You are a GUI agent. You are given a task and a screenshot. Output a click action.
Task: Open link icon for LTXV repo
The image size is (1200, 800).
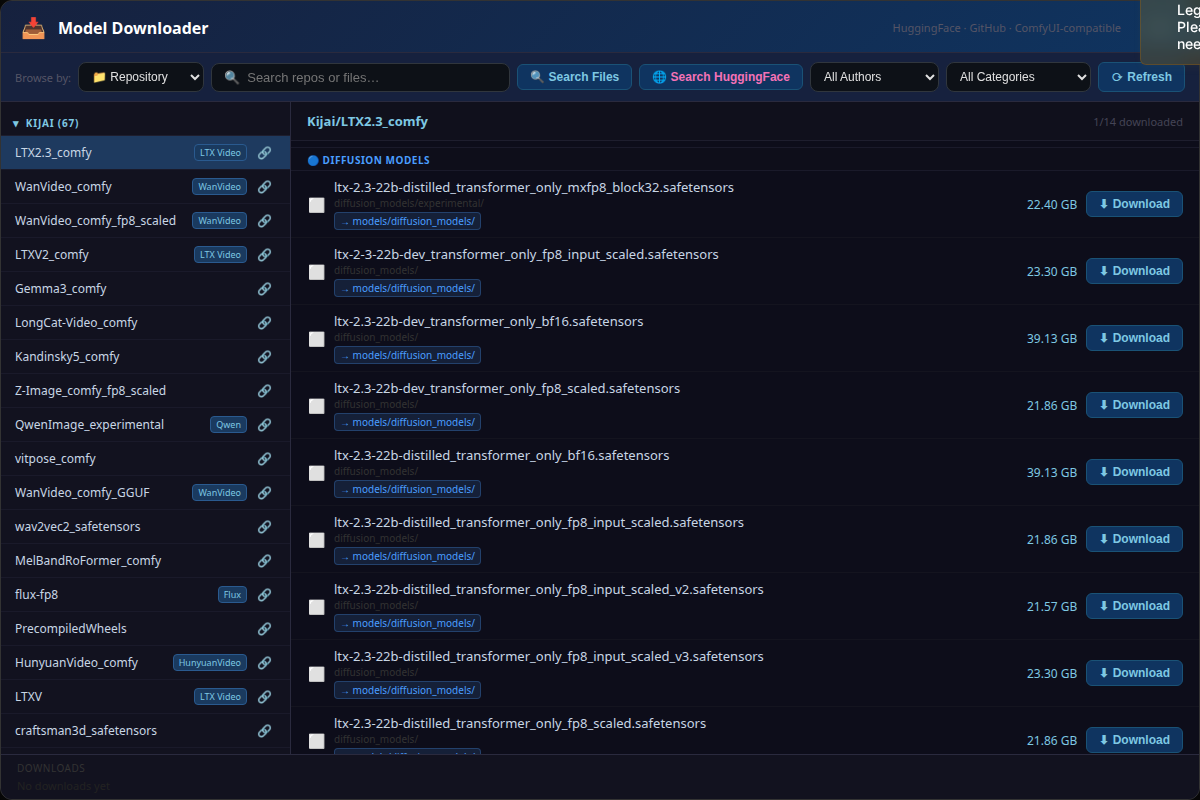(x=264, y=697)
